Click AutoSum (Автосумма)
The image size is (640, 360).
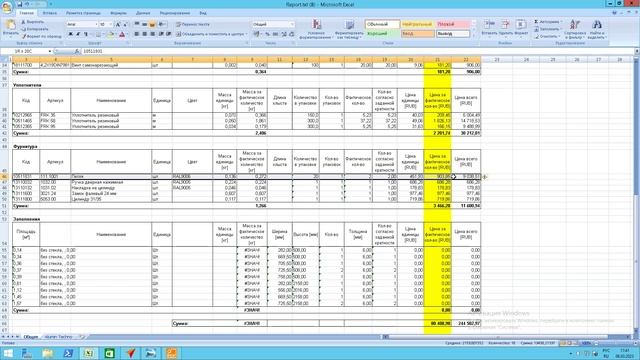[548, 22]
